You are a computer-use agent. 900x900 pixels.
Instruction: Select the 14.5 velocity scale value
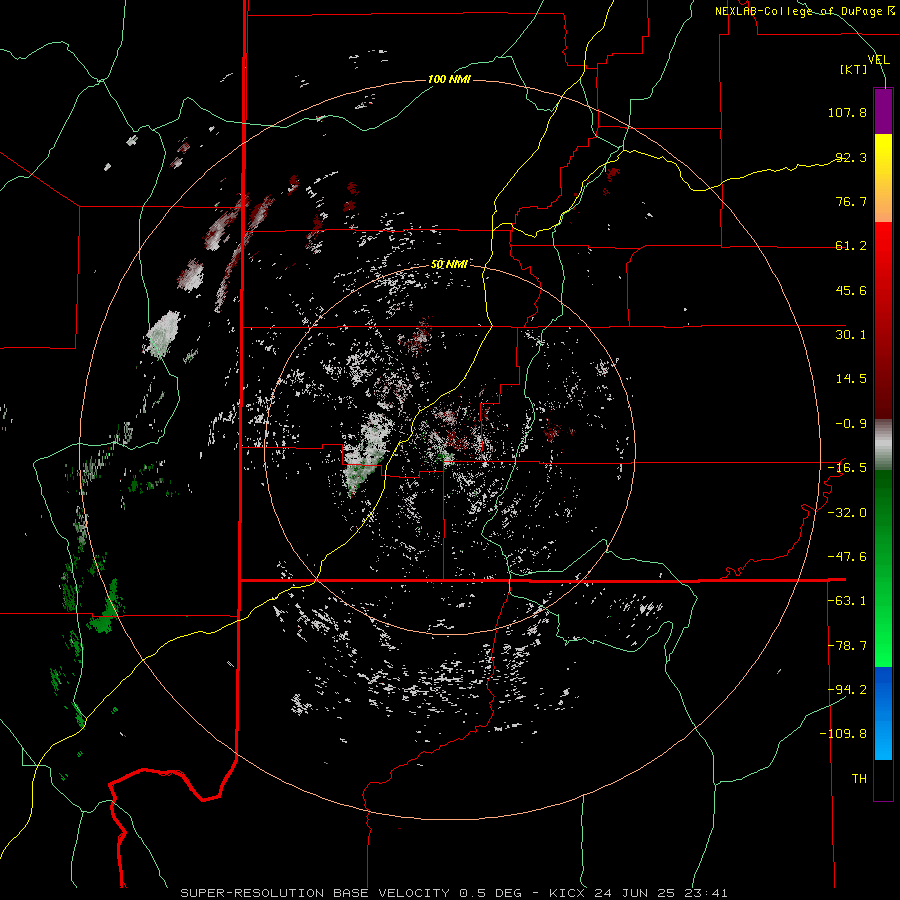pos(851,379)
